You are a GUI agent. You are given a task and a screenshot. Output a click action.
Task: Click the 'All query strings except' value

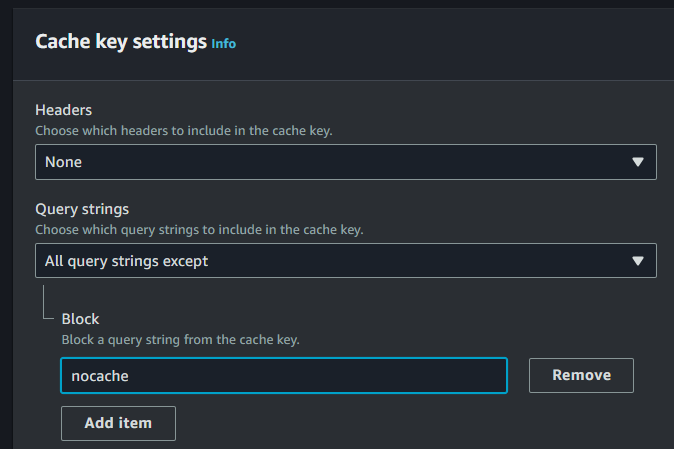[126, 261]
